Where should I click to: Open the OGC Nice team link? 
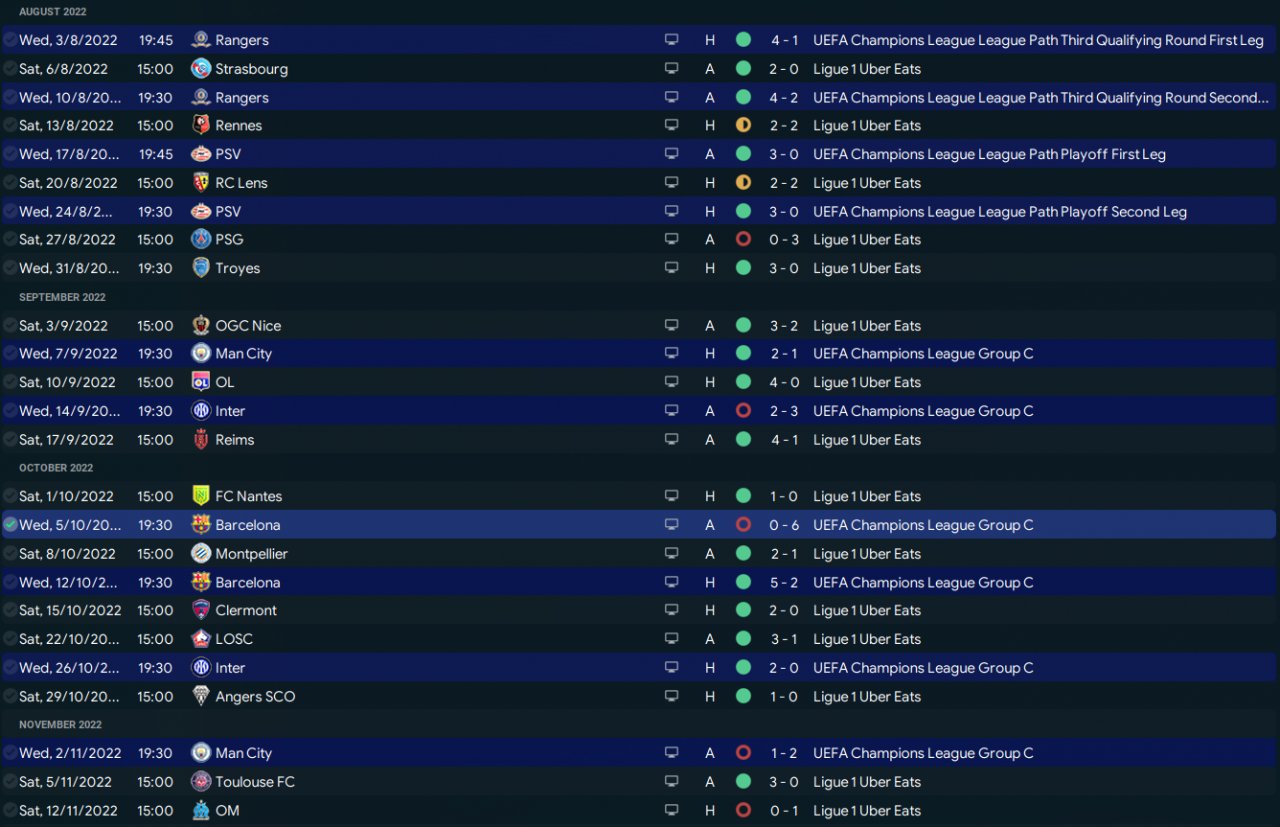pyautogui.click(x=248, y=325)
